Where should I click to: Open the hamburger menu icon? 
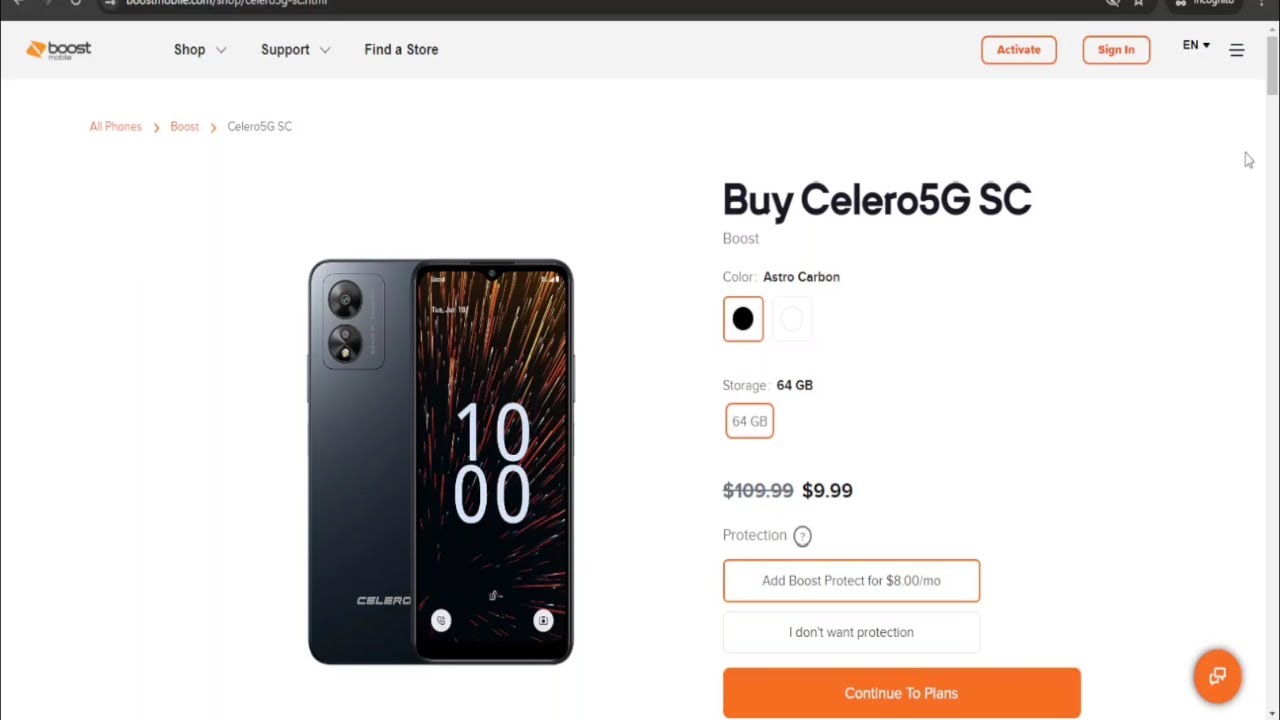[1237, 50]
